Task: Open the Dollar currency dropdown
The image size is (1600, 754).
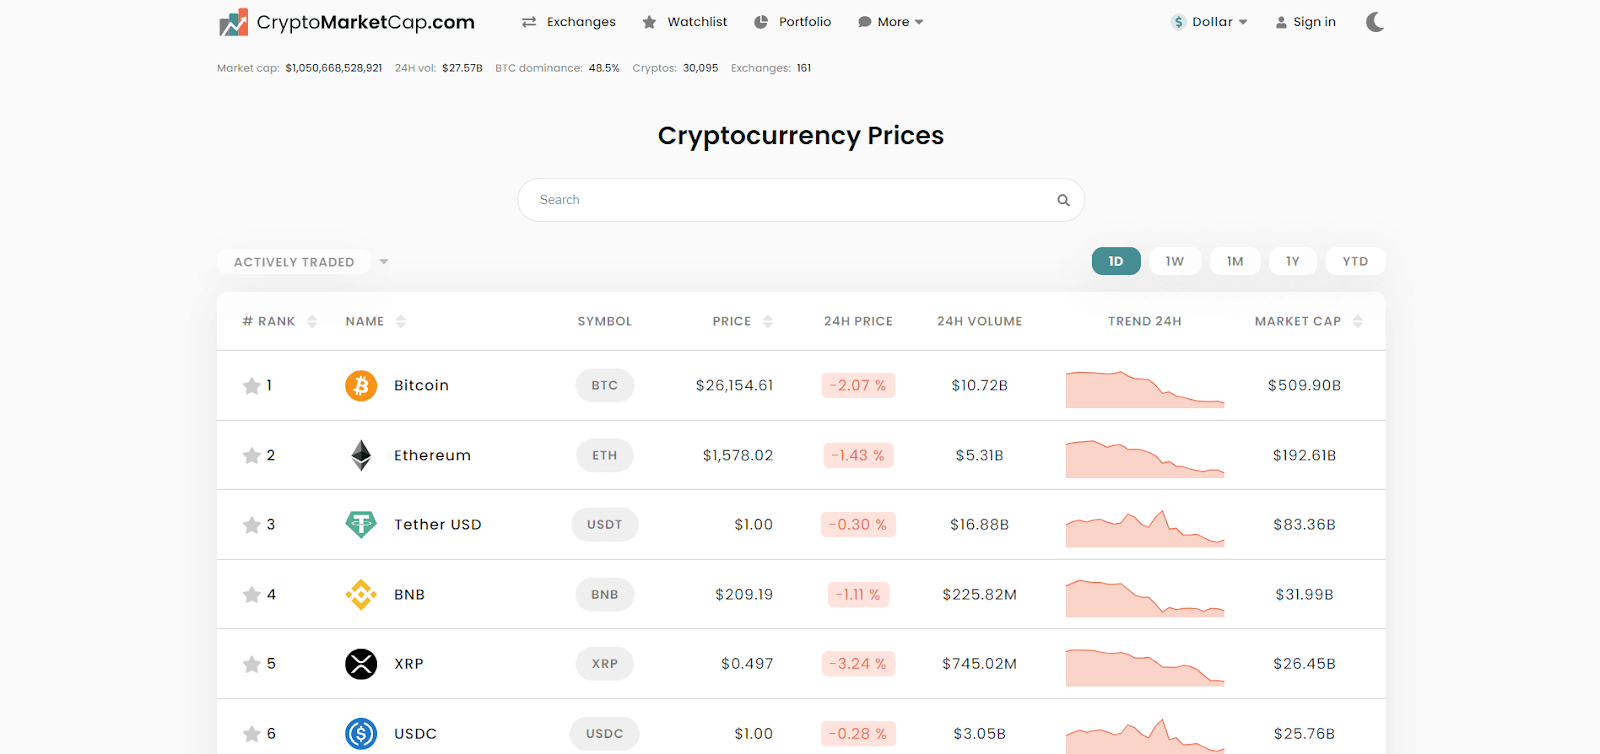Action: click(1210, 22)
